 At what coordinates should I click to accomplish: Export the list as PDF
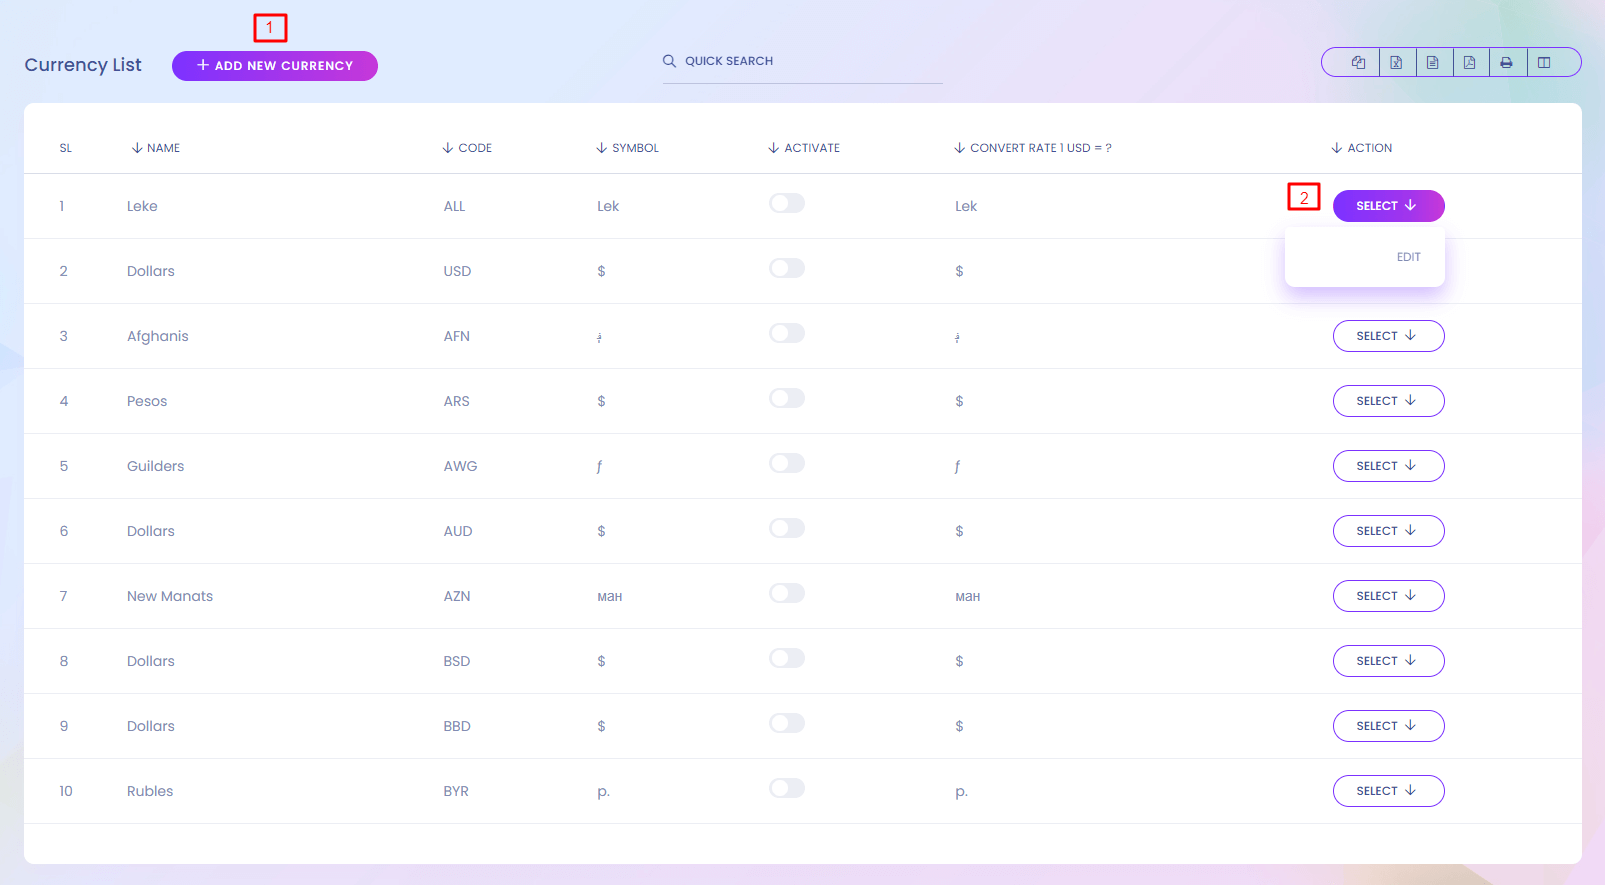click(1469, 62)
